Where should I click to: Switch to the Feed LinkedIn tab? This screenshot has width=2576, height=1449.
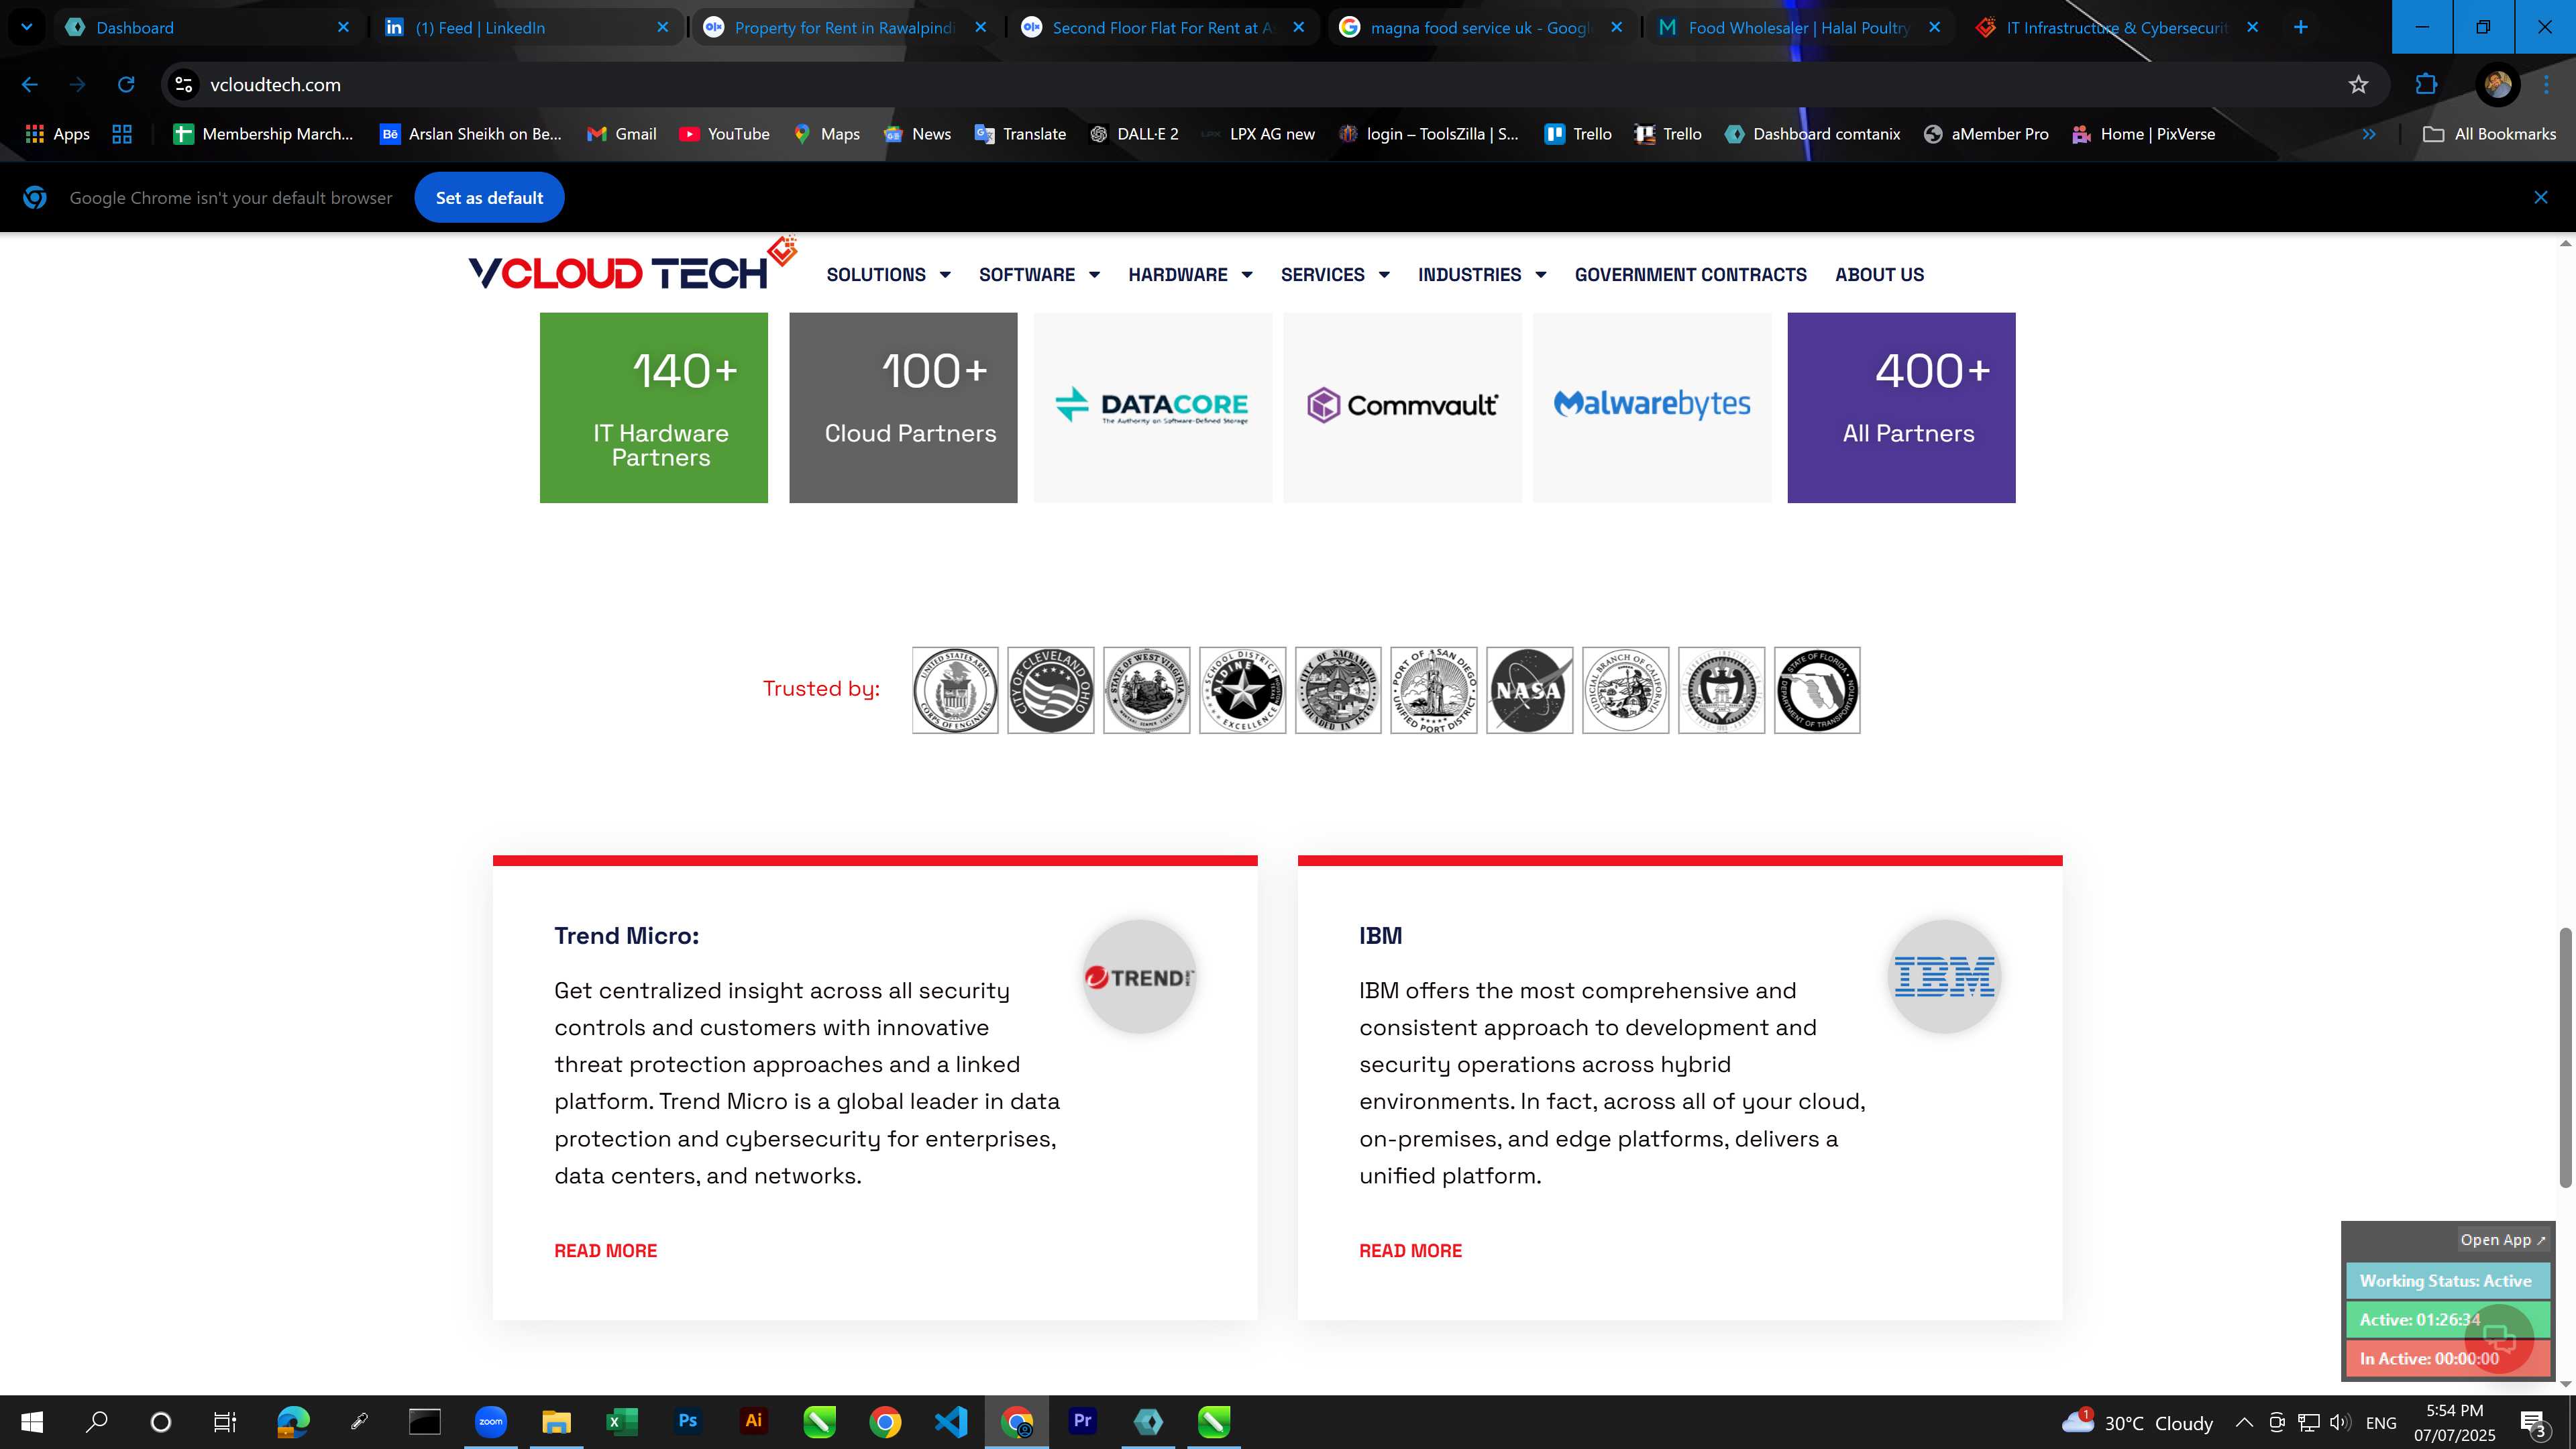click(527, 27)
